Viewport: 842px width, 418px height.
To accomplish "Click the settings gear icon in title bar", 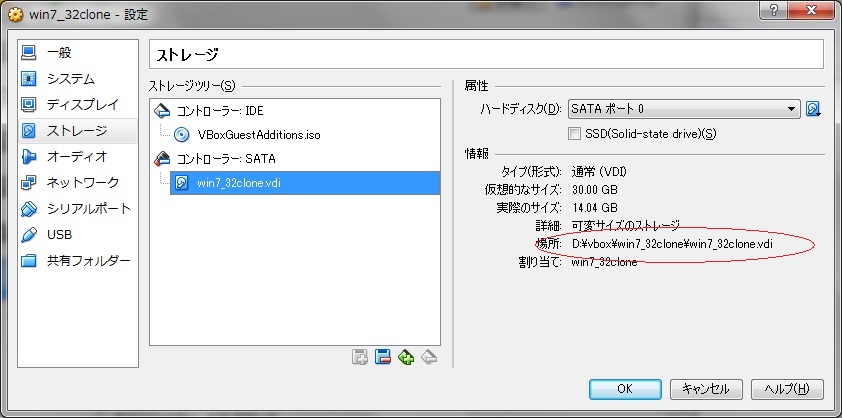I will click(x=15, y=14).
